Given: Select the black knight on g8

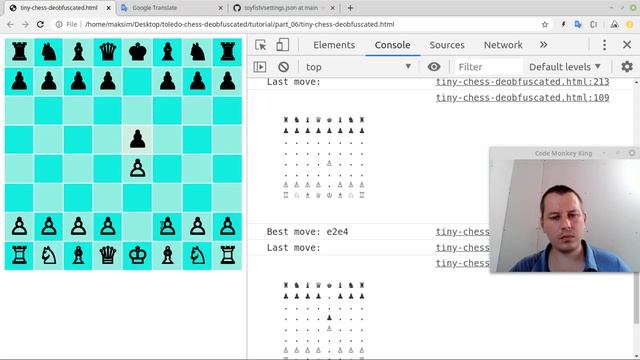Looking at the screenshot, I should pos(198,52).
